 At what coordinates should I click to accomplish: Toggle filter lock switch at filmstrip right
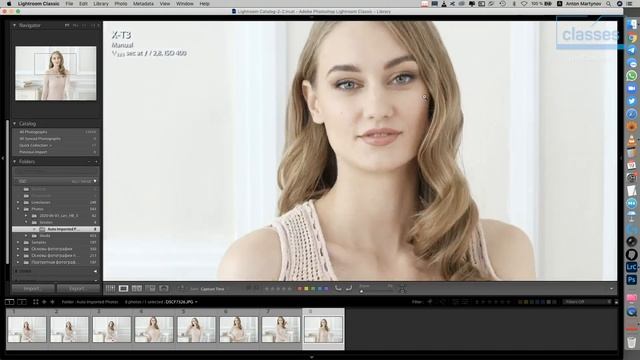point(616,302)
